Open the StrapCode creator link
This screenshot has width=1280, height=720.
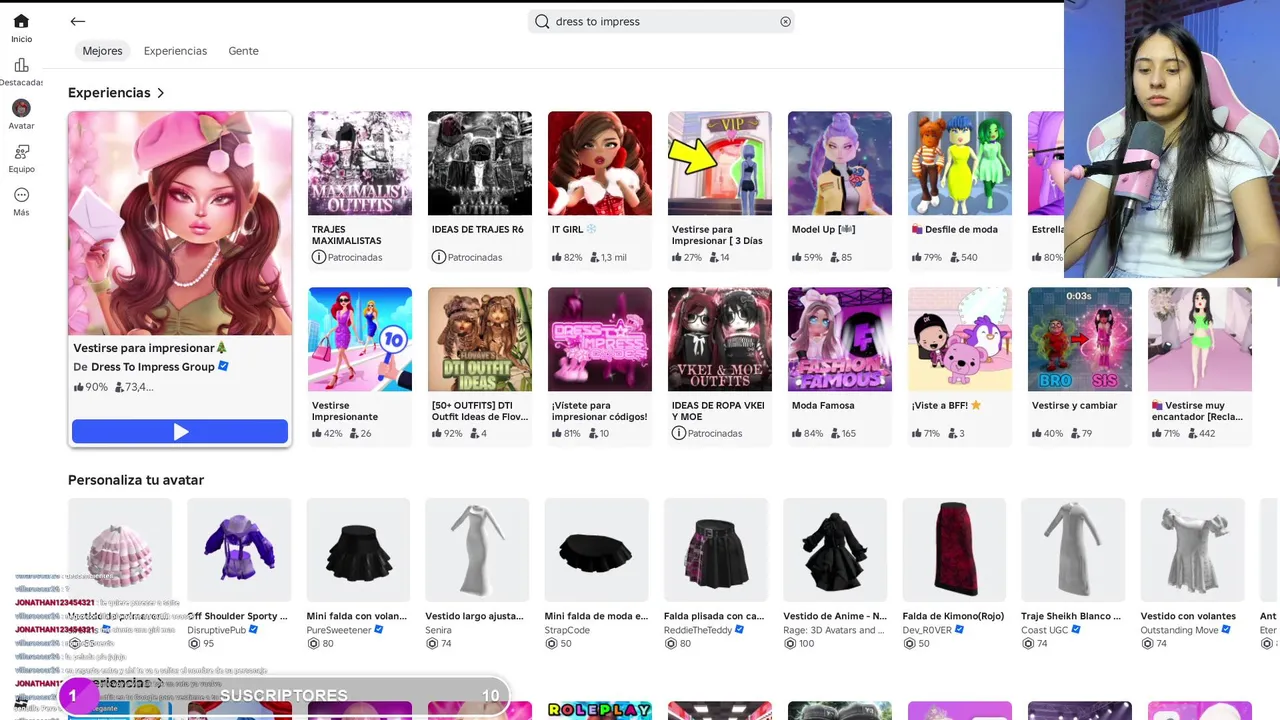pyautogui.click(x=567, y=630)
